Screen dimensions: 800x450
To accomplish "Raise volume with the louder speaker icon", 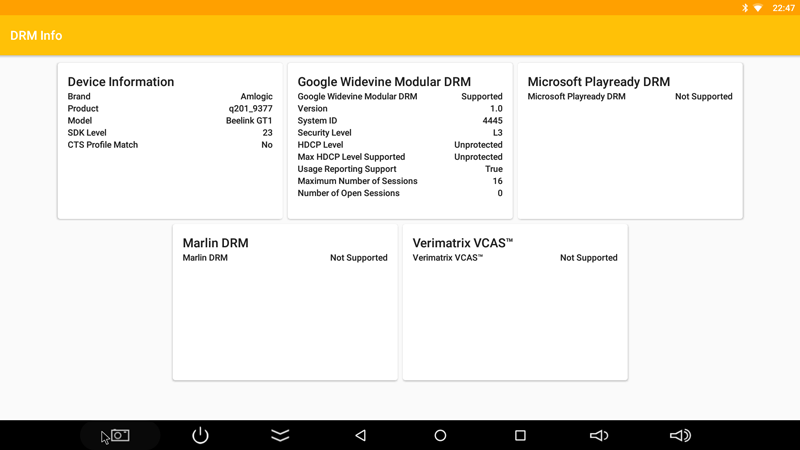I will point(680,435).
